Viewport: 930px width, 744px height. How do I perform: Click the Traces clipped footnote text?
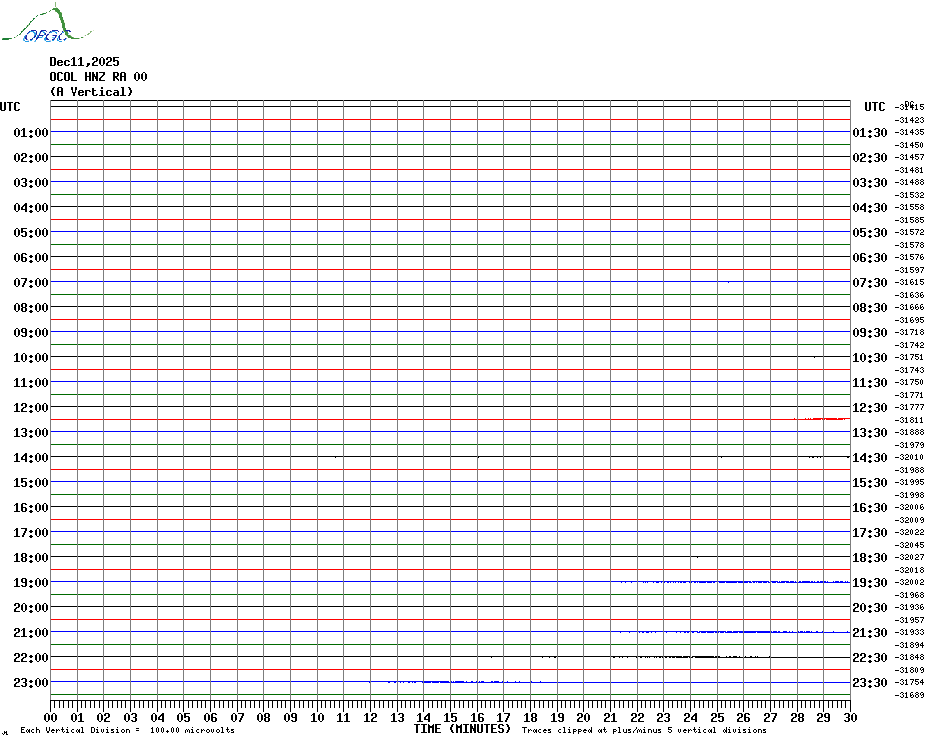tap(644, 731)
